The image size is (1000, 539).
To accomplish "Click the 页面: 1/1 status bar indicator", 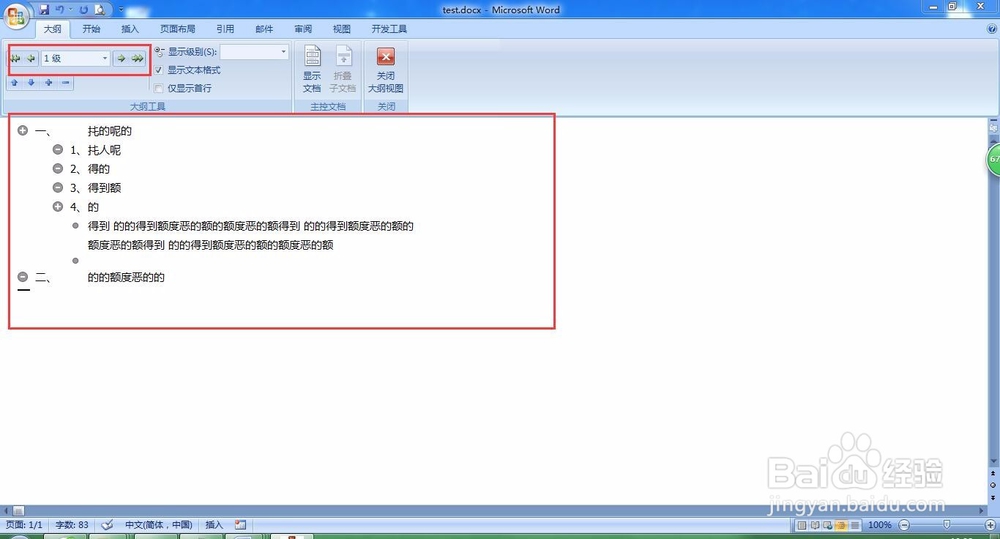I will 24,524.
